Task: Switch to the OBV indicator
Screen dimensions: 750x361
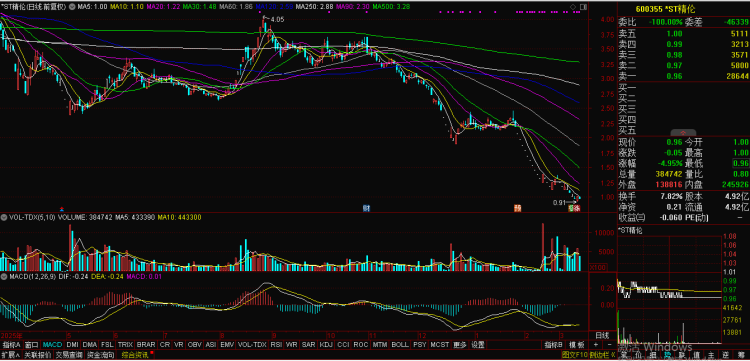Action: click(195, 345)
